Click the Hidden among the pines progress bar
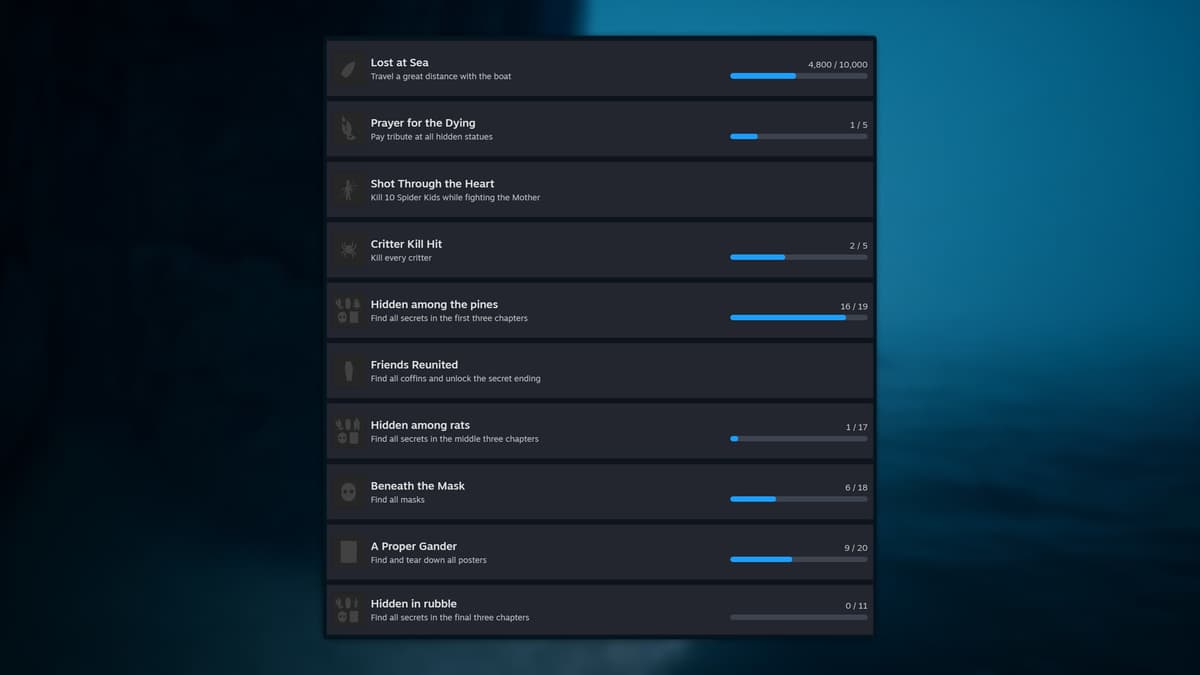The height and width of the screenshot is (675, 1200). click(798, 317)
